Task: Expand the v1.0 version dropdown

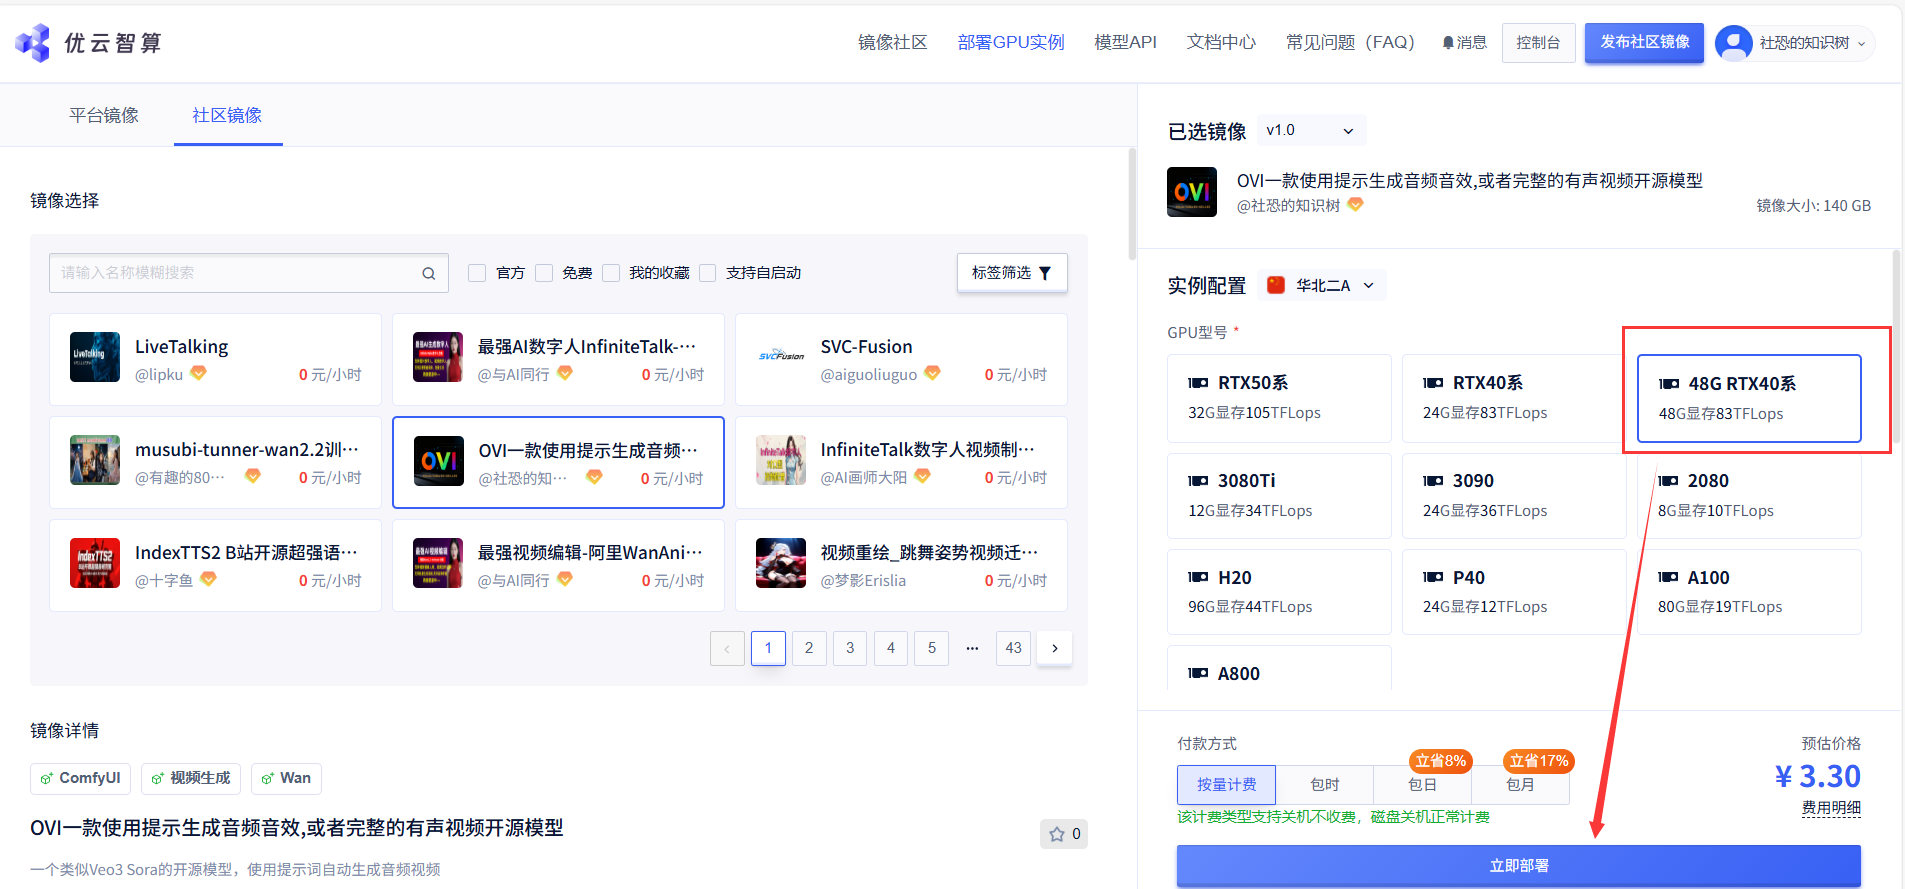Action: [1310, 131]
